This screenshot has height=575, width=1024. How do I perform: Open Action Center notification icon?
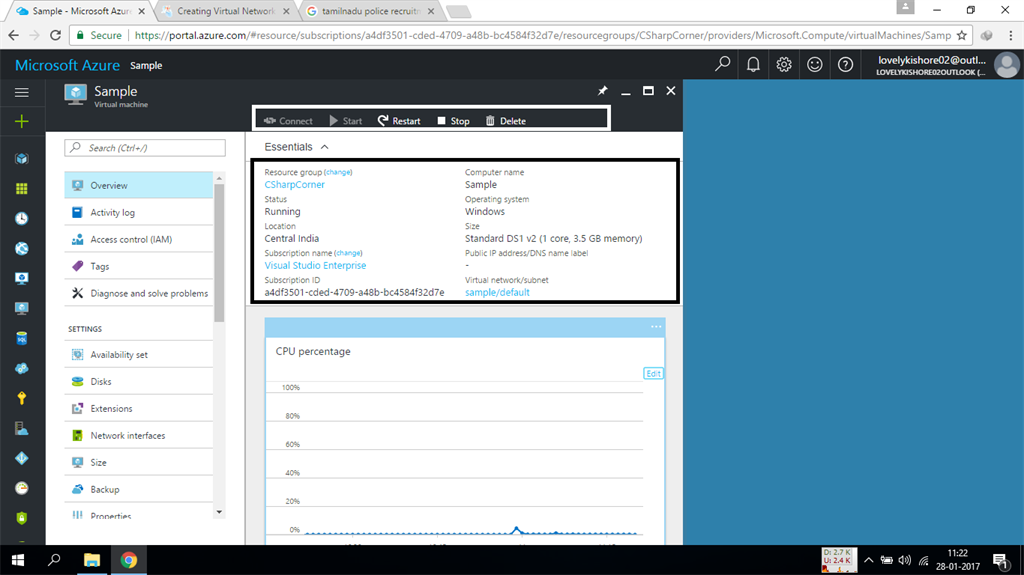point(1000,560)
